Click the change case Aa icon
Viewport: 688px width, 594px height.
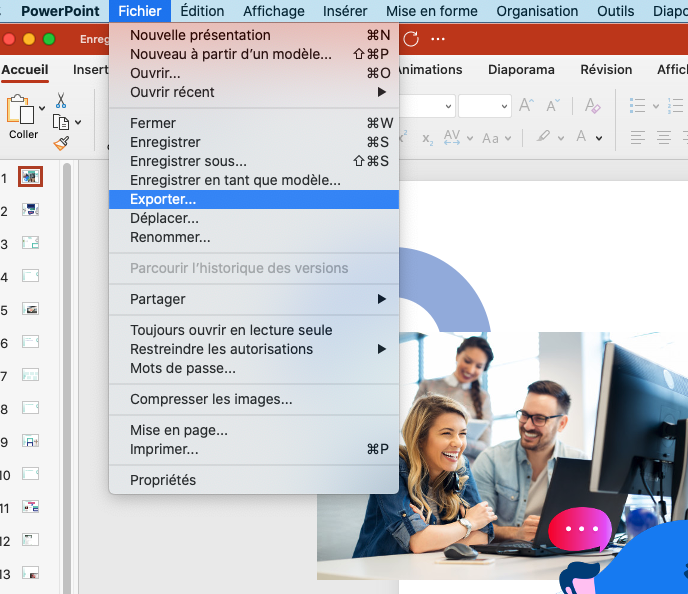coord(490,138)
